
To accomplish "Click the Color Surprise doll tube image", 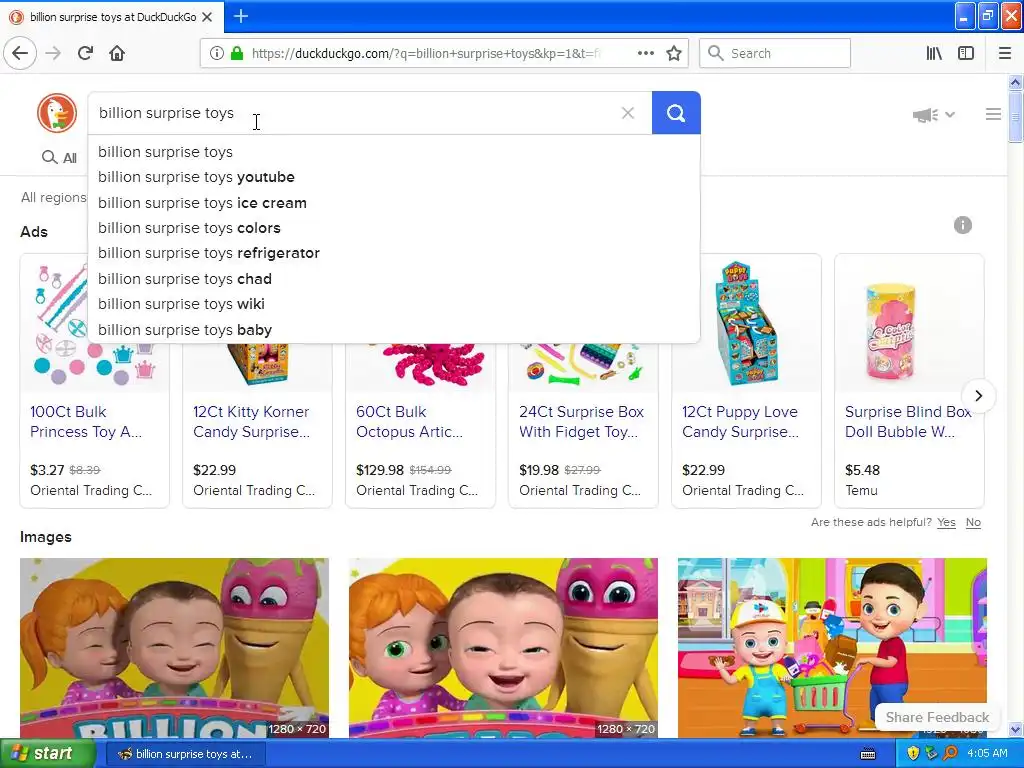I will (x=890, y=331).
